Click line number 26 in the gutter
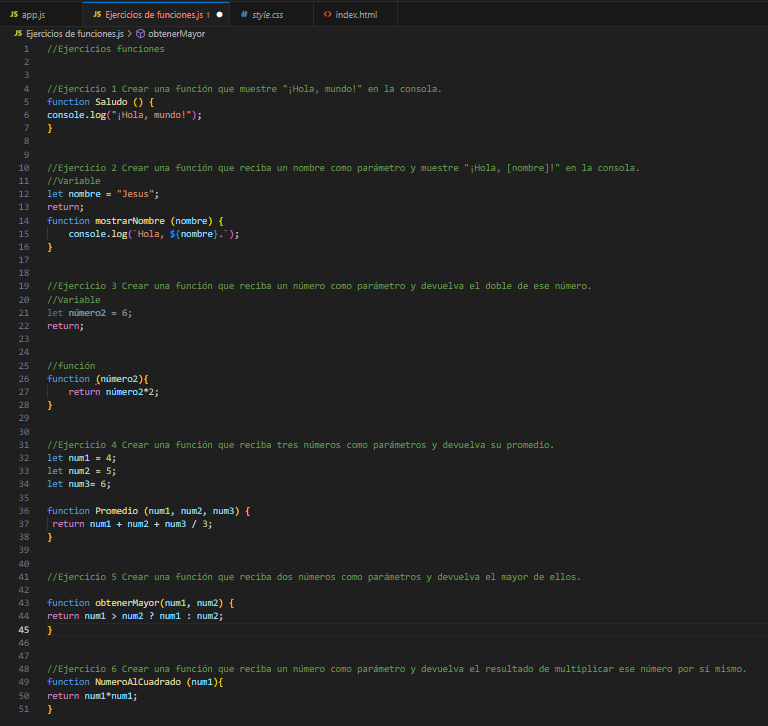The width and height of the screenshot is (768, 726). [24, 379]
